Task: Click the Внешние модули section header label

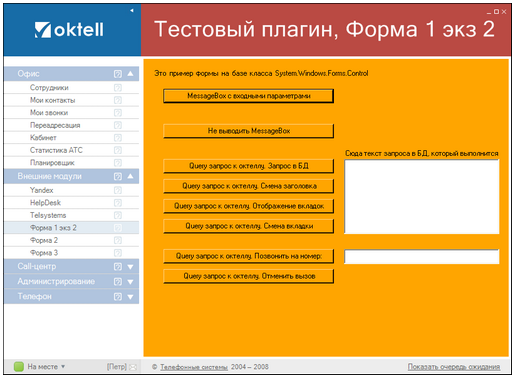Action: point(49,176)
